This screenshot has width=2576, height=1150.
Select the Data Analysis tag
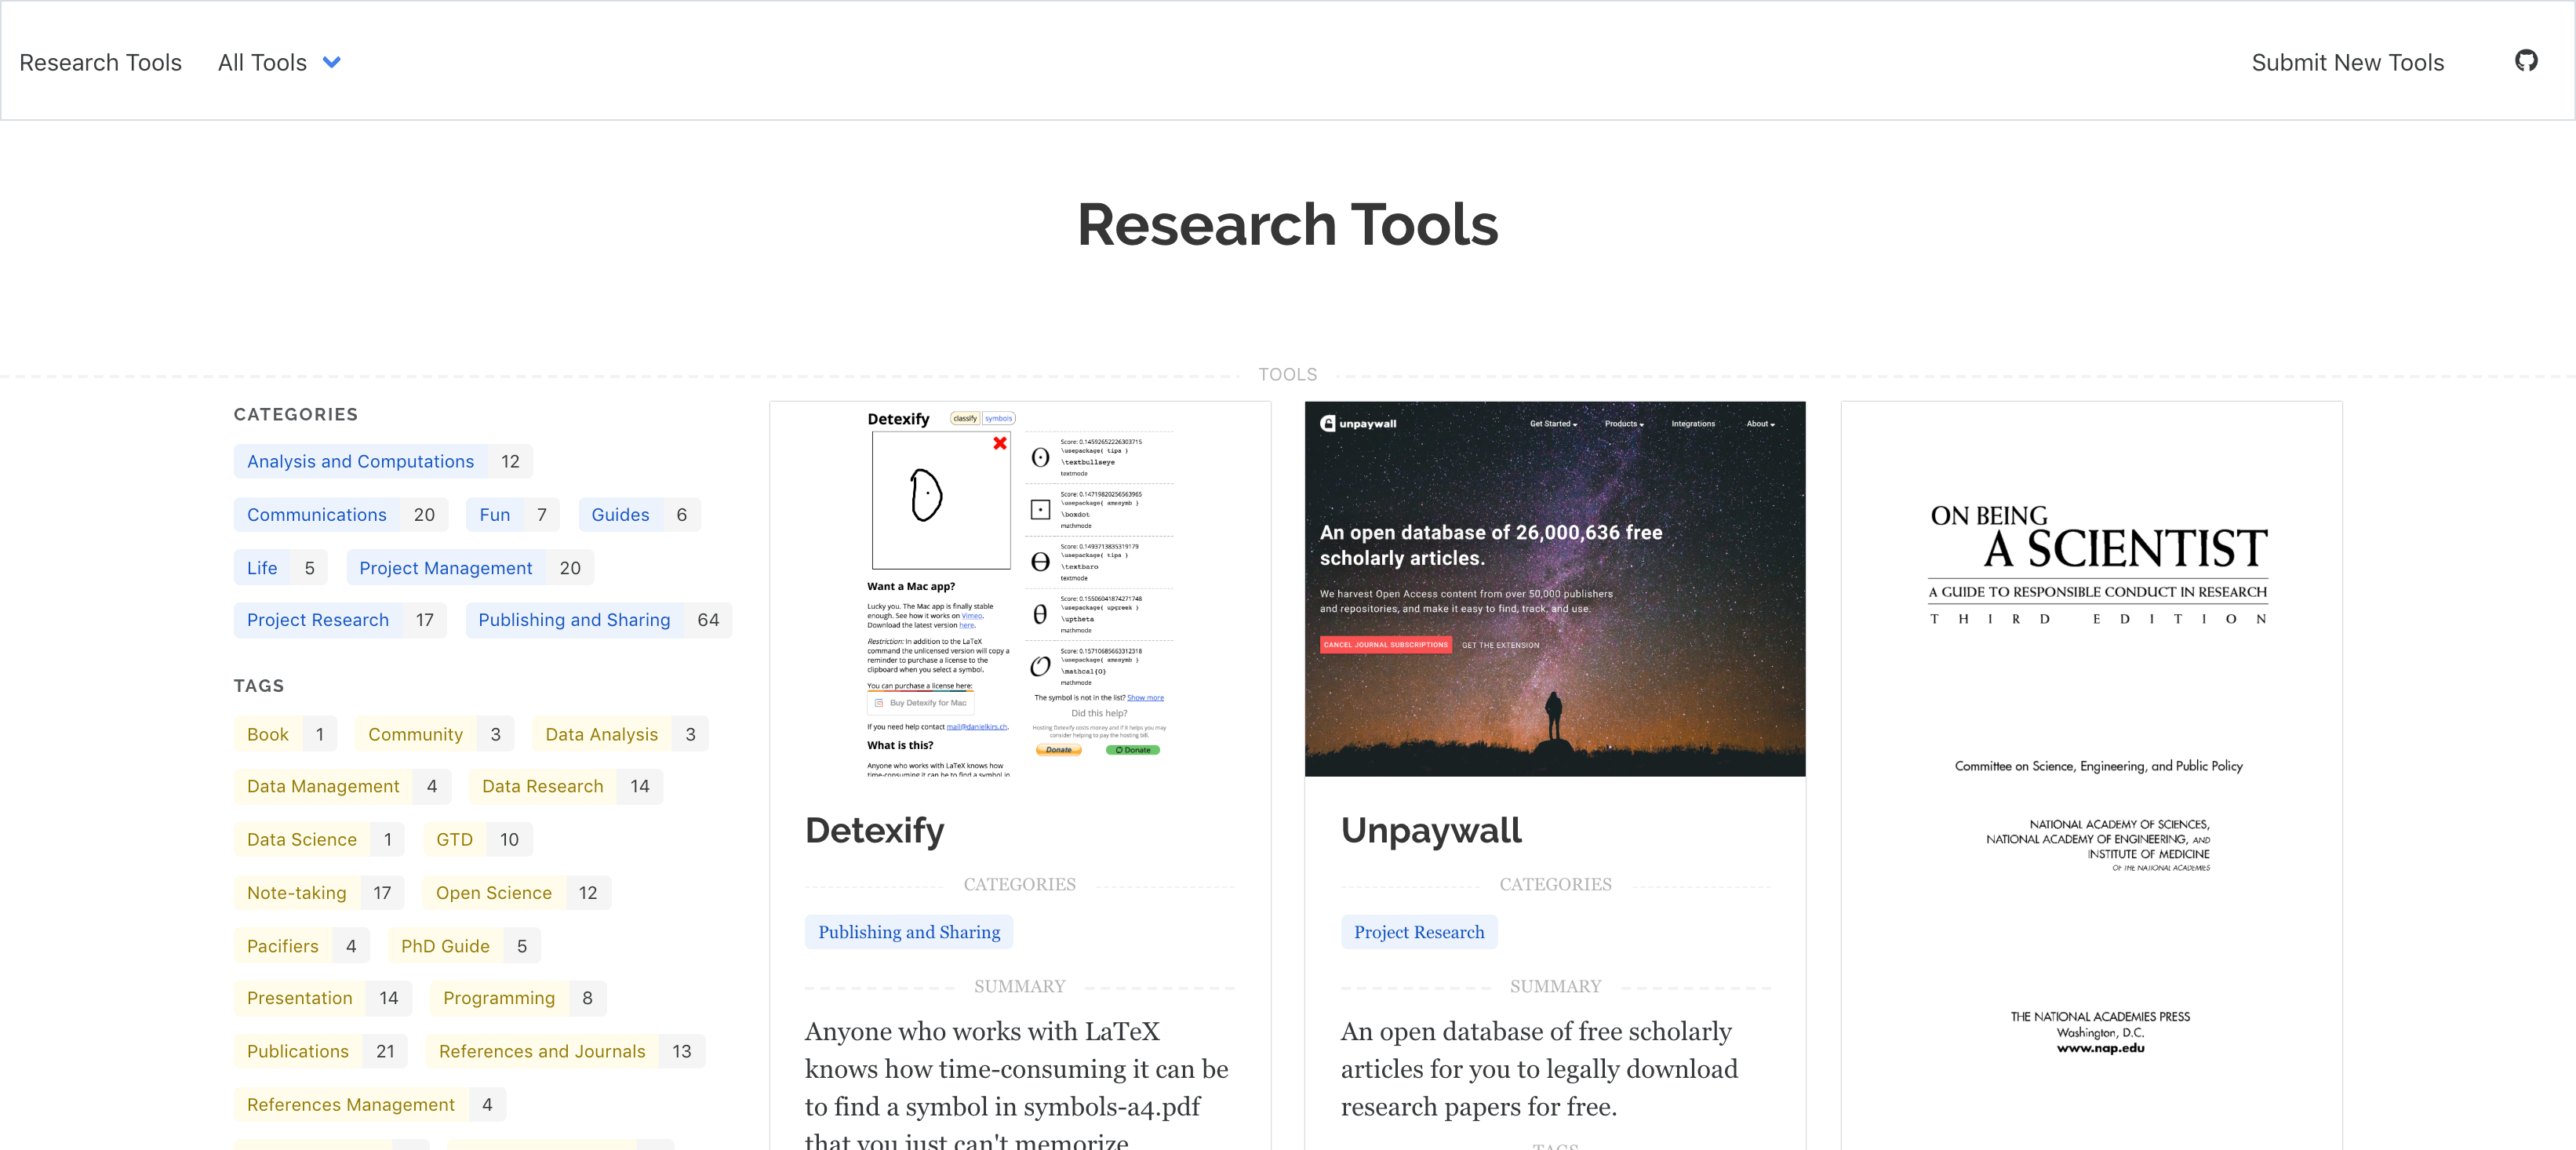point(601,733)
